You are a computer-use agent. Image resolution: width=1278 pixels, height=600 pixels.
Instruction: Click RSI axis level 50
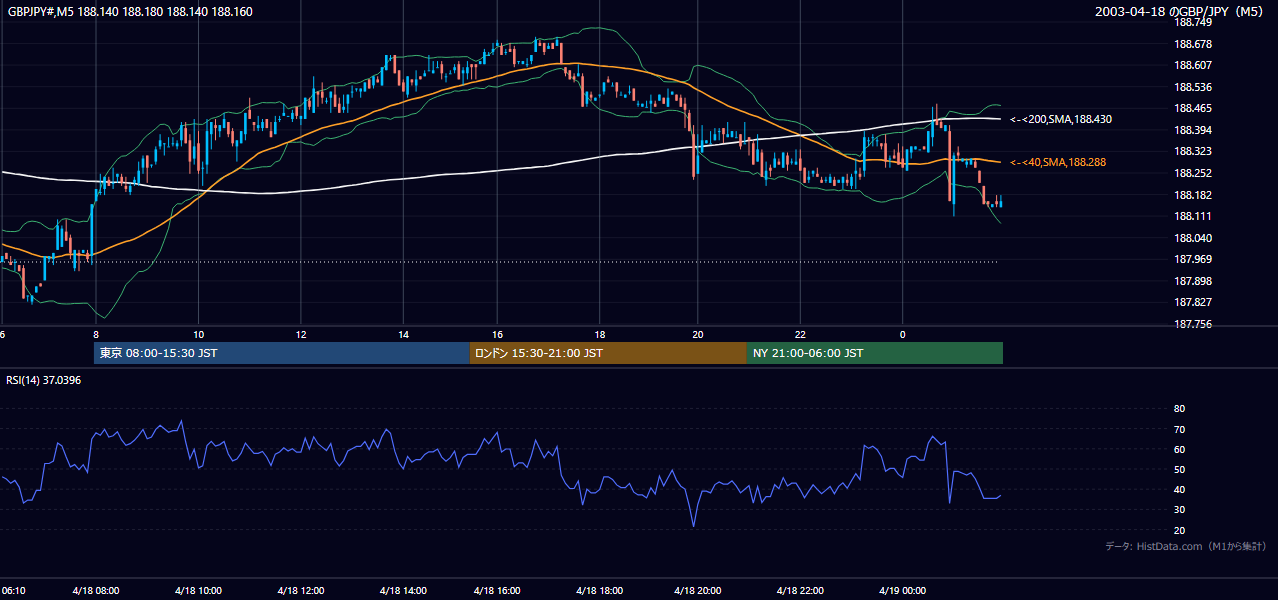click(1179, 469)
